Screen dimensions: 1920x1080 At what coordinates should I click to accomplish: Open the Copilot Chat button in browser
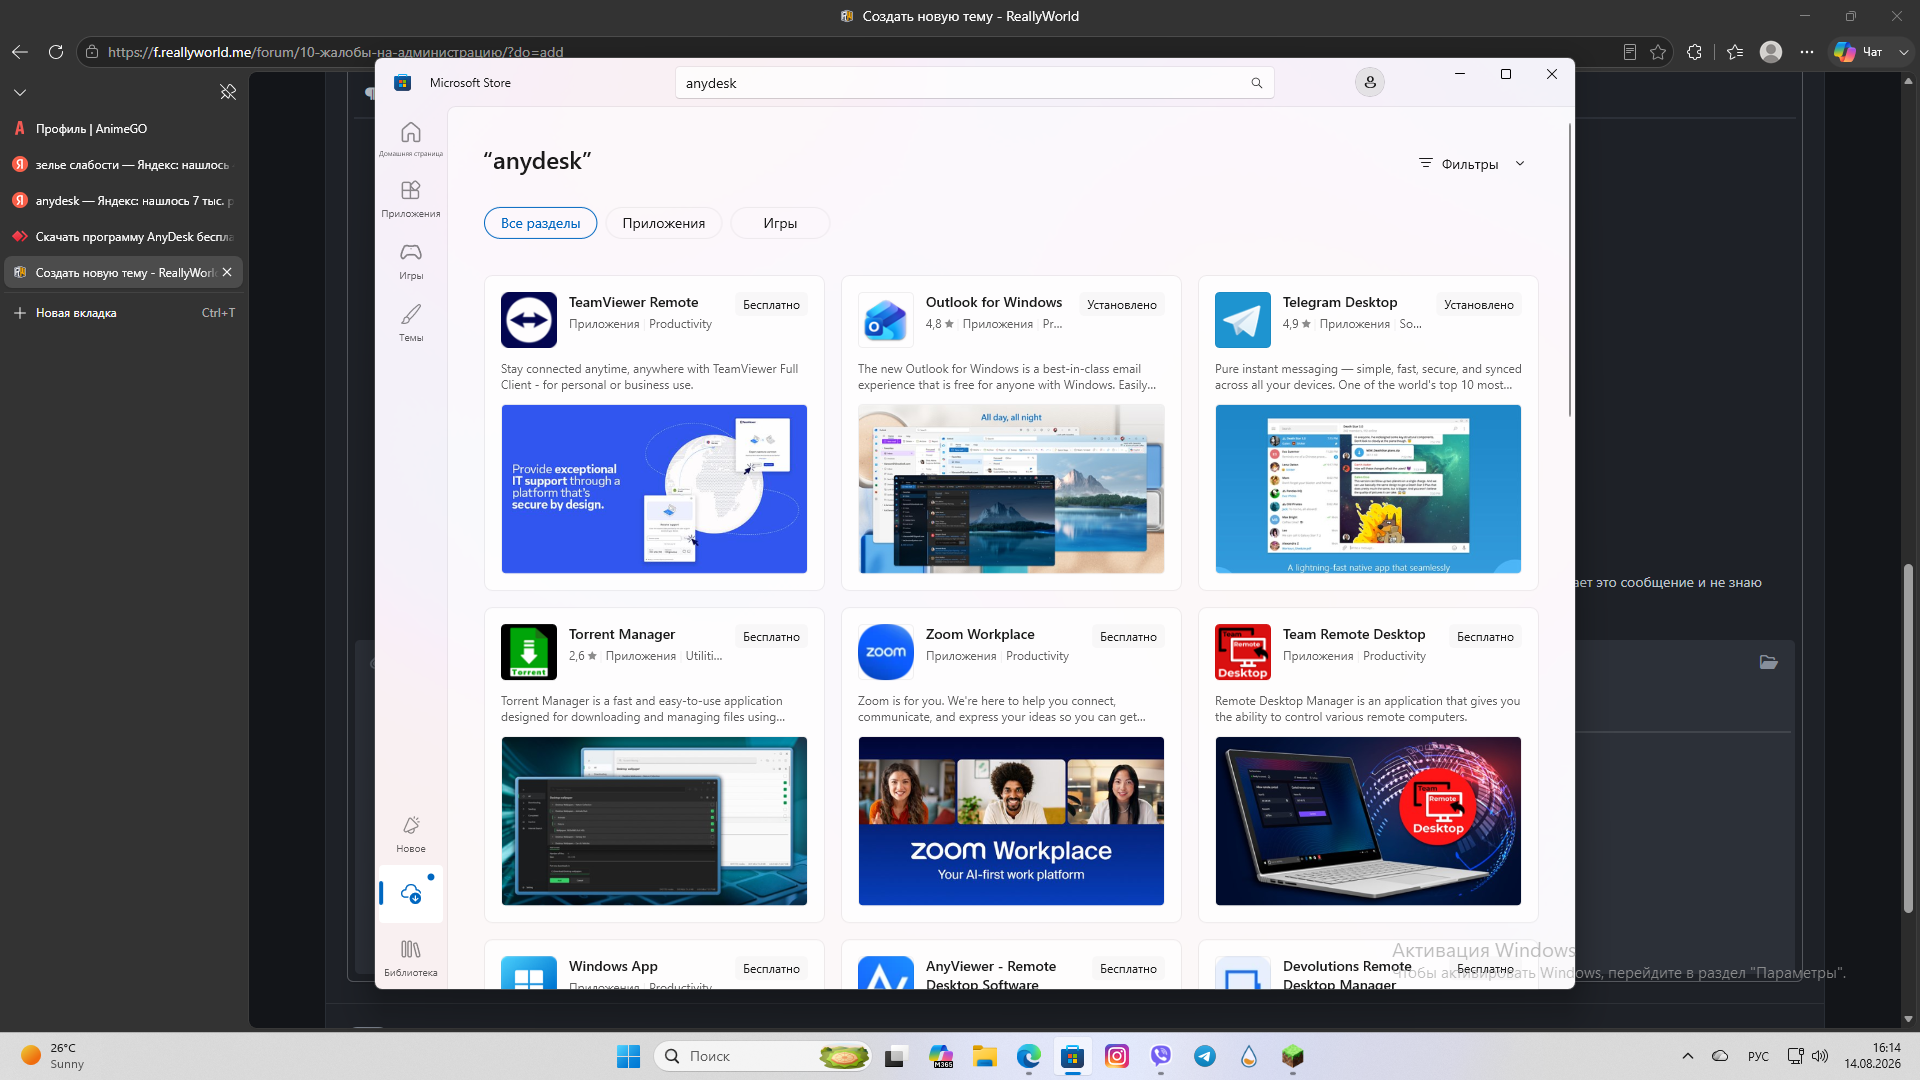tap(1859, 52)
